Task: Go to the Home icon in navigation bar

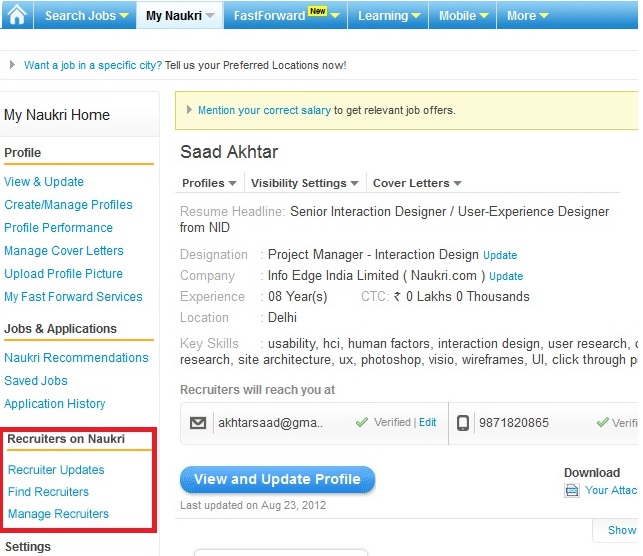Action: pyautogui.click(x=17, y=15)
